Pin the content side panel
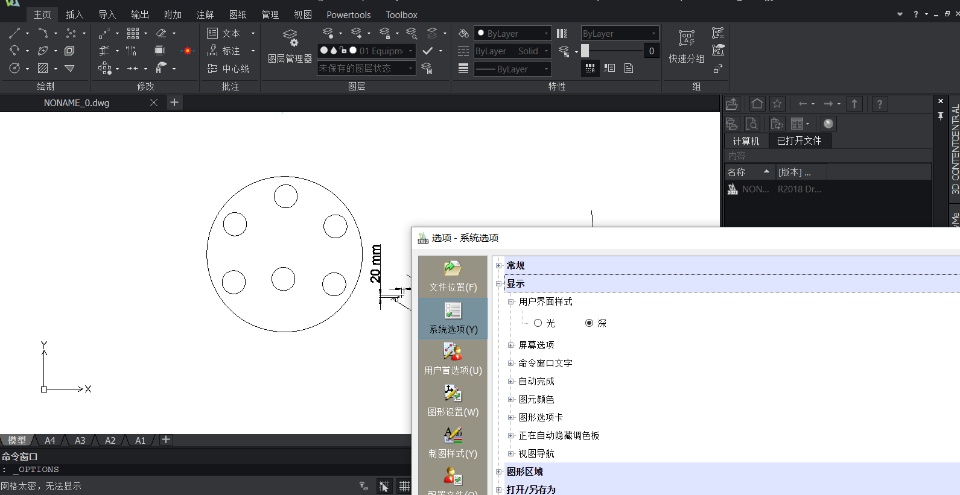960x495 pixels. [941, 116]
